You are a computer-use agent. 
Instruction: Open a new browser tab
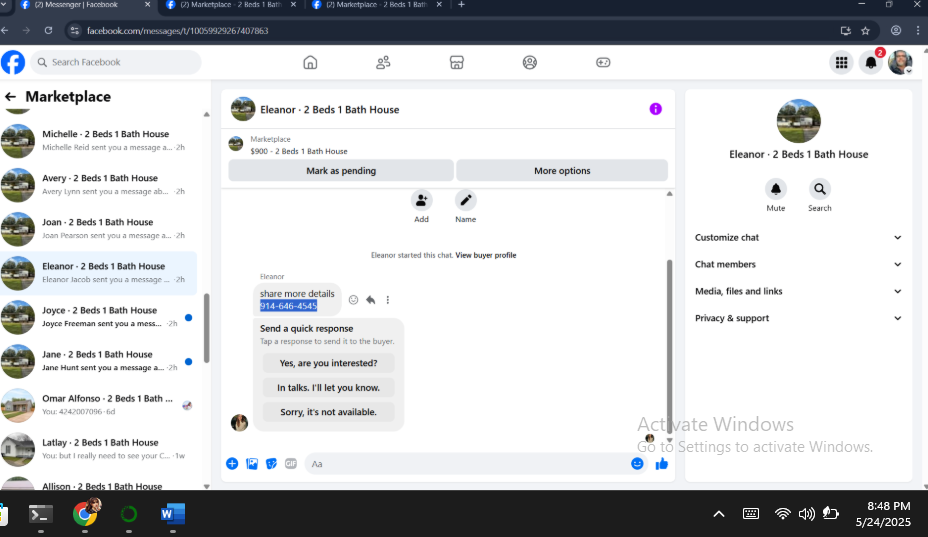click(x=461, y=5)
